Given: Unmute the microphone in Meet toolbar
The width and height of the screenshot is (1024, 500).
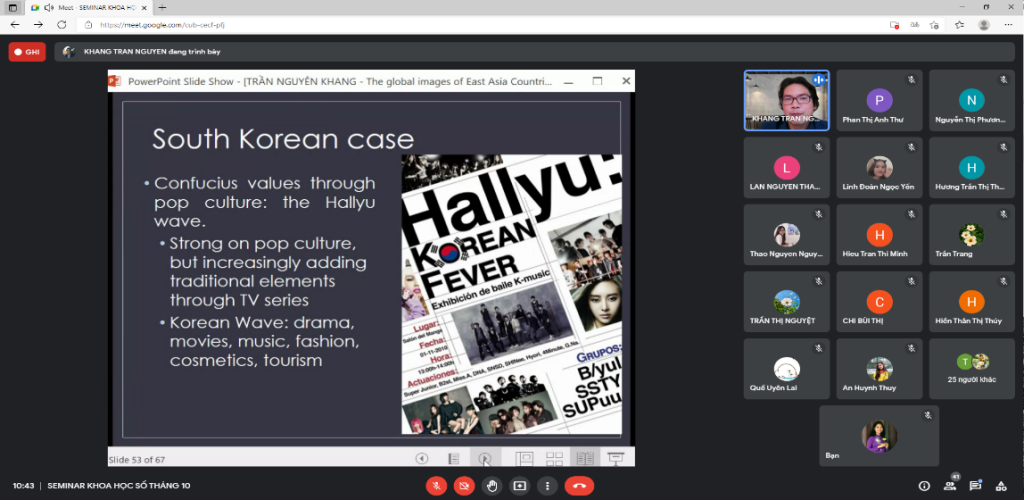Looking at the screenshot, I should click(x=436, y=486).
